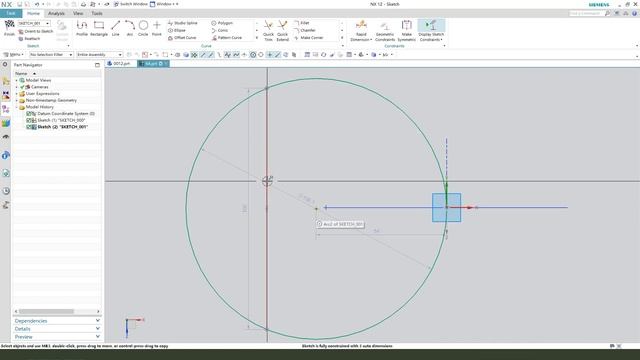The height and width of the screenshot is (360, 640).
Task: Click Switch Window in quick access bar
Action: tap(130, 4)
